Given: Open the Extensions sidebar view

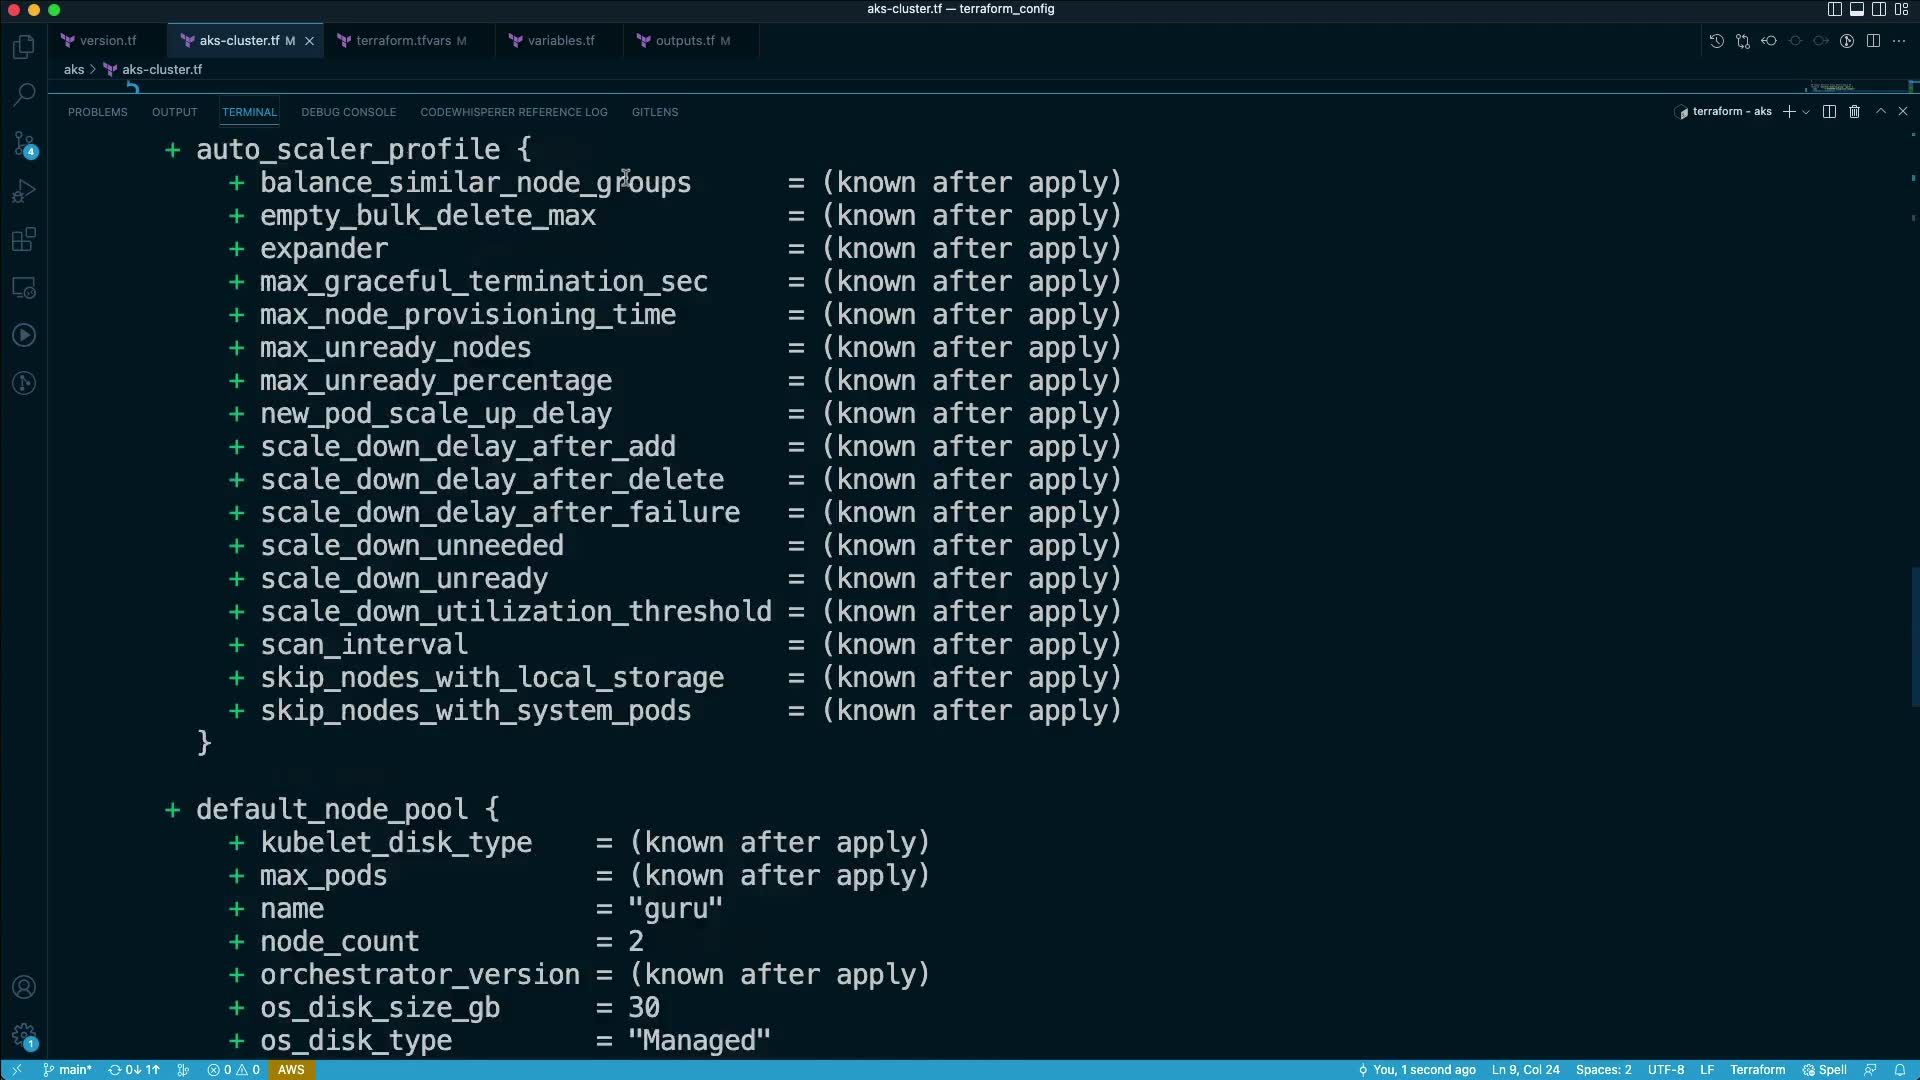Looking at the screenshot, I should (x=24, y=240).
